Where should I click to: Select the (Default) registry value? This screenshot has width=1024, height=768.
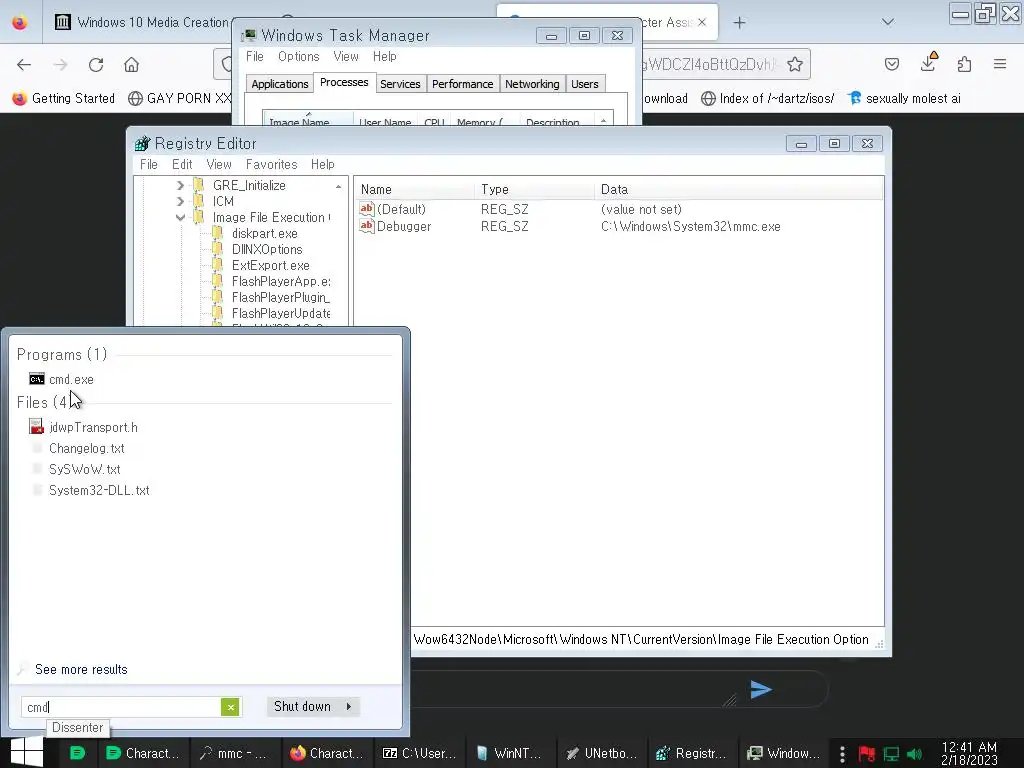[x=401, y=210]
